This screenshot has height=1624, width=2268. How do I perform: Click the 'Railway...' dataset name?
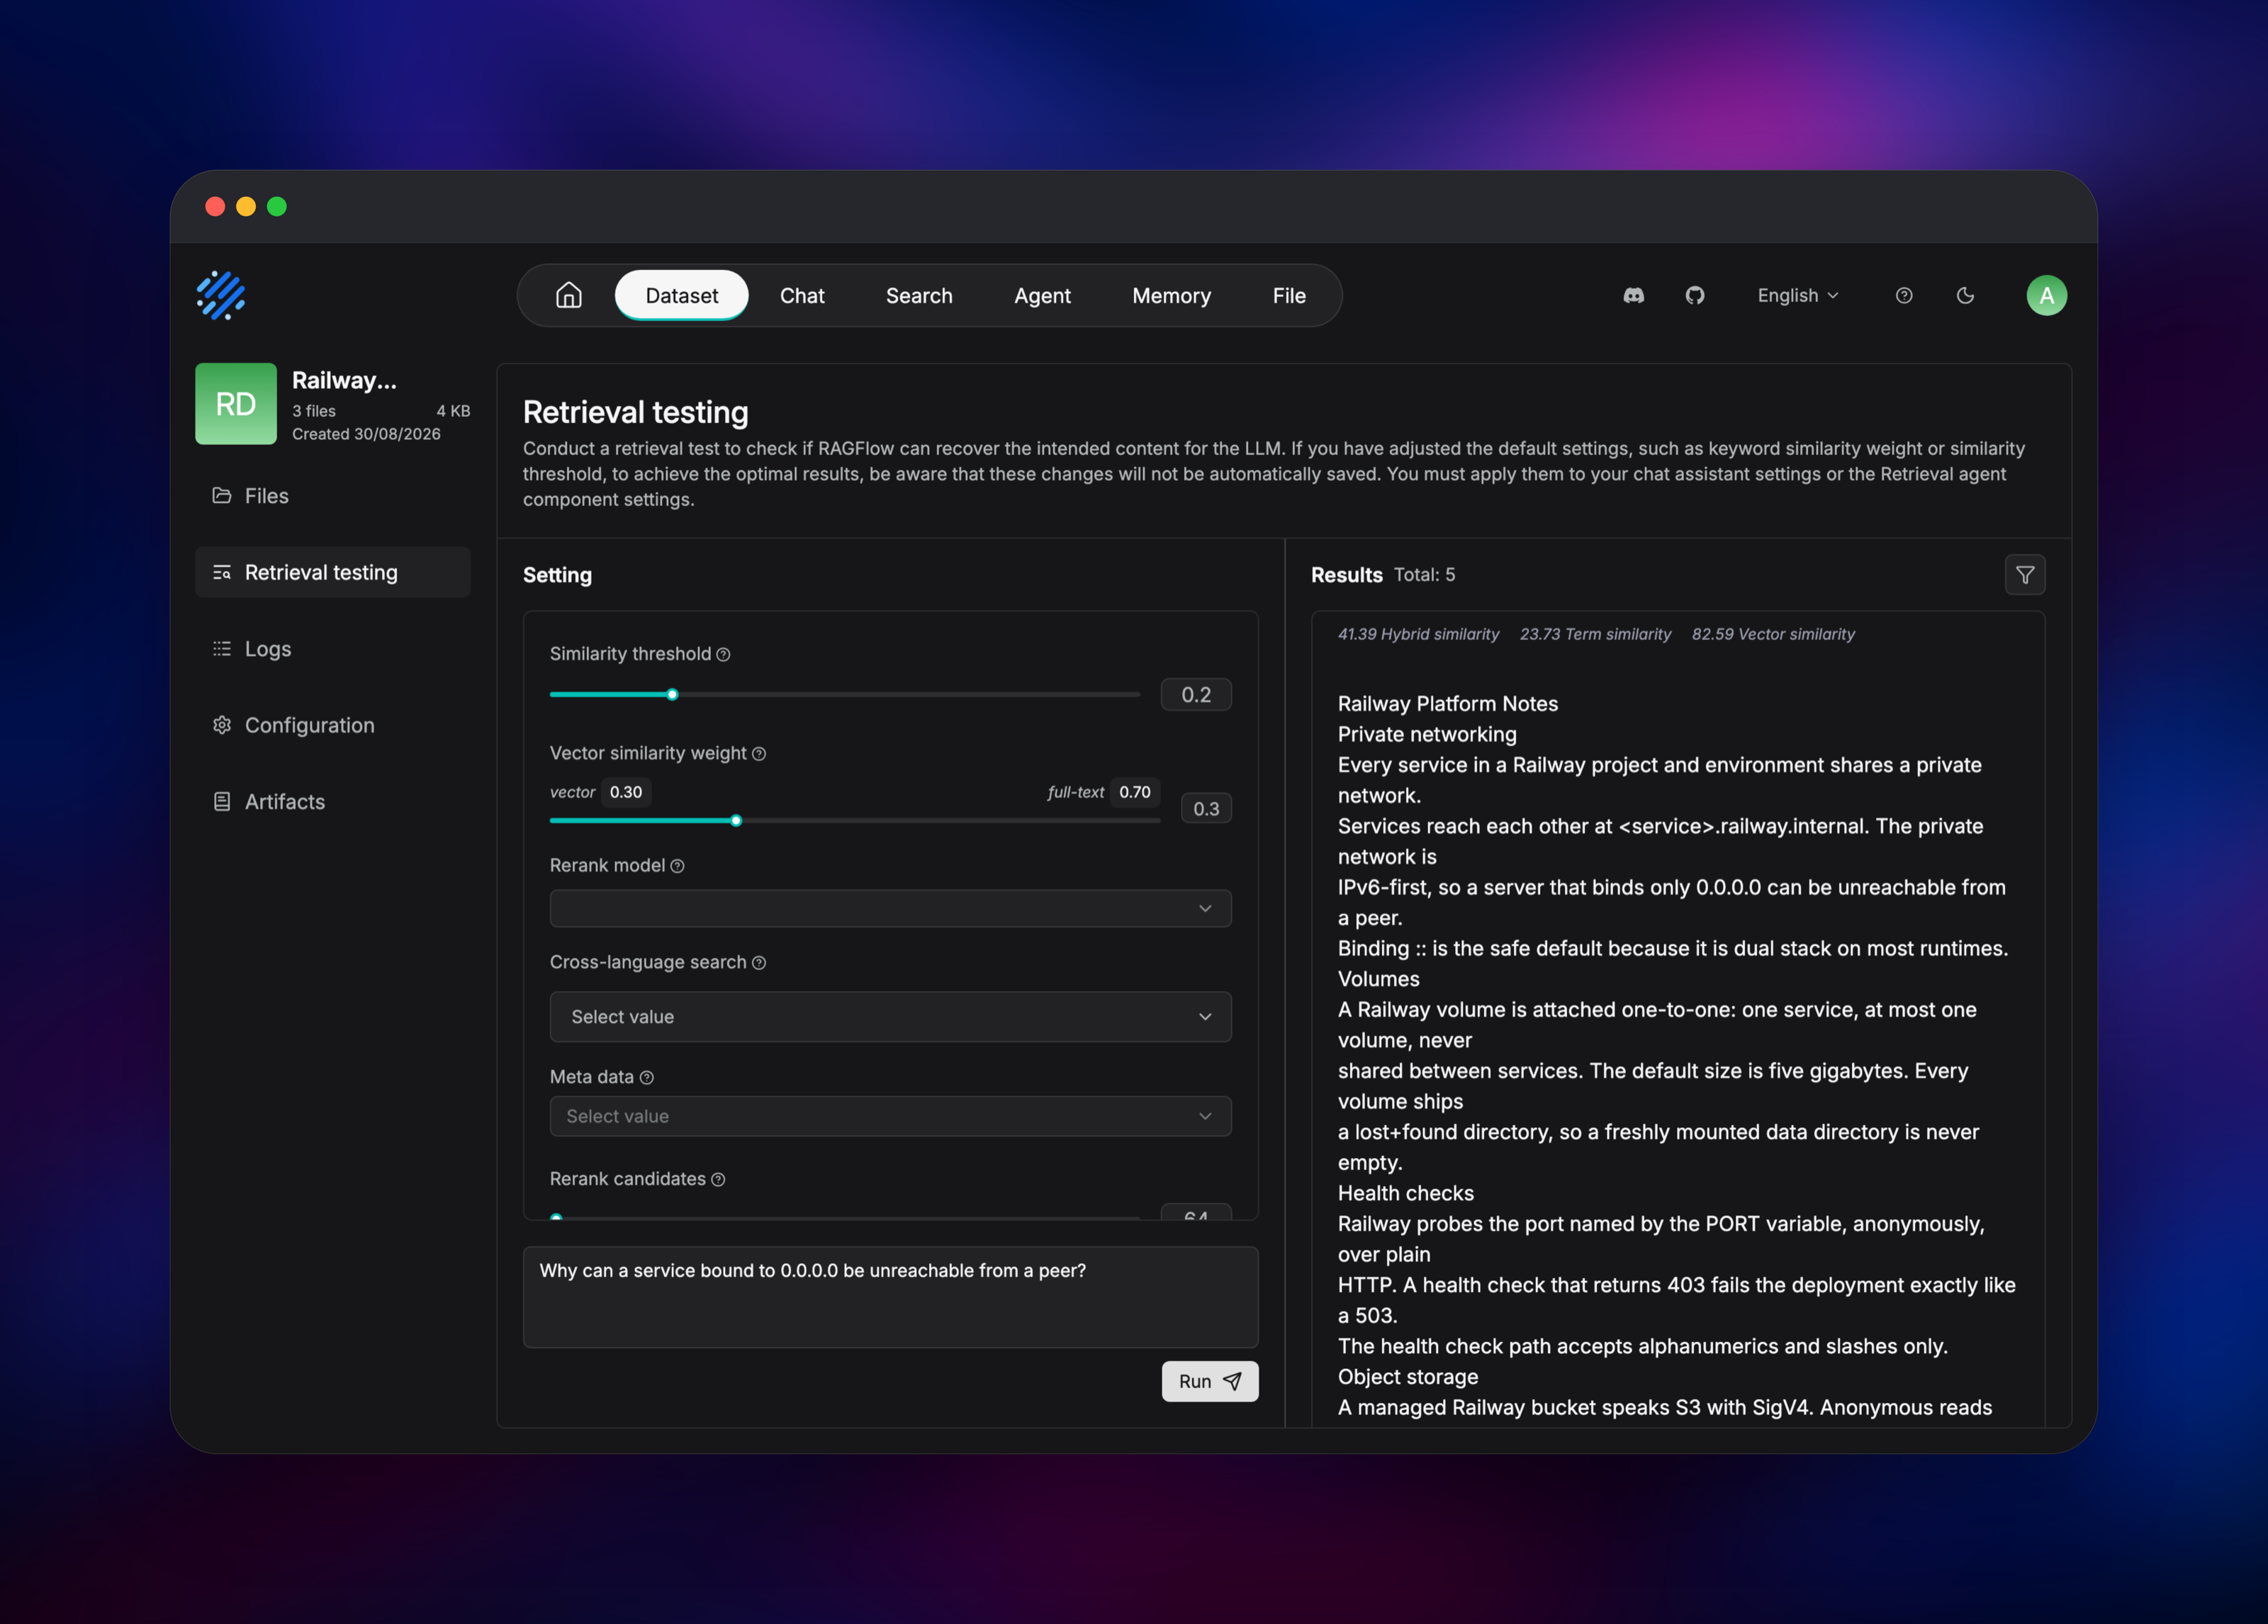344,380
